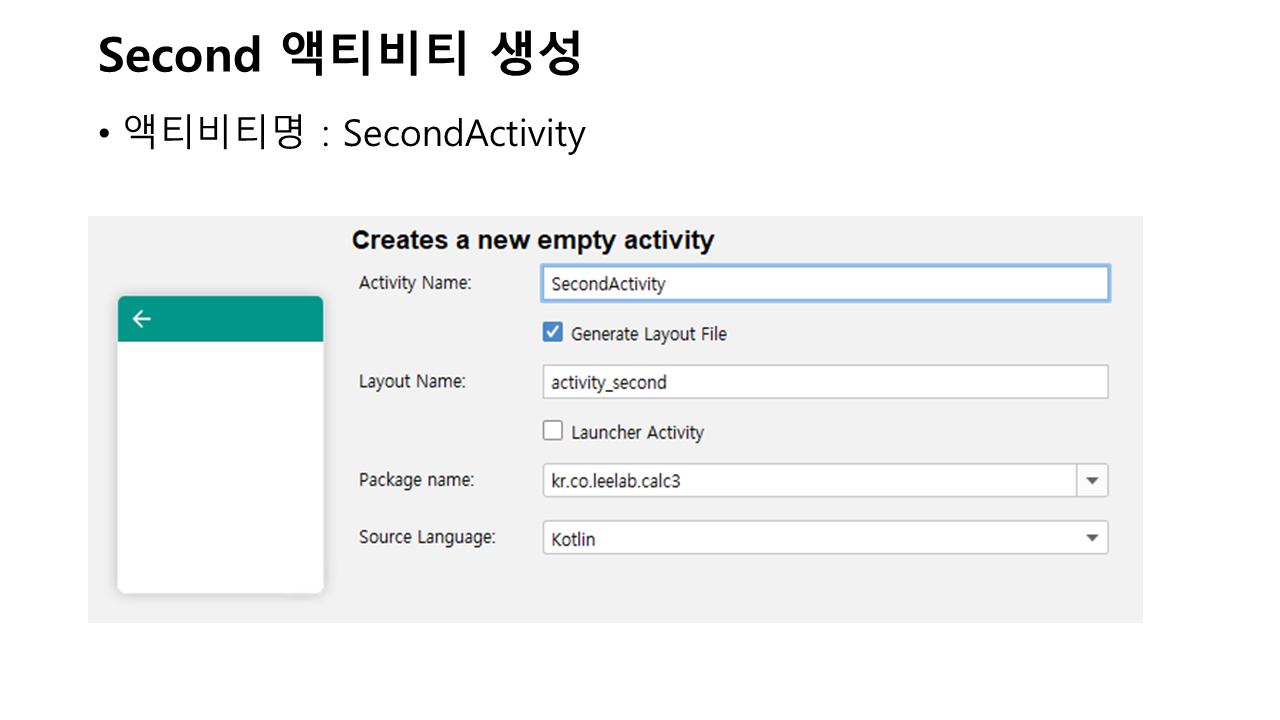Click the 'Creates a new empty activity' heading
Viewport: 1280px width, 720px height.
pos(533,240)
